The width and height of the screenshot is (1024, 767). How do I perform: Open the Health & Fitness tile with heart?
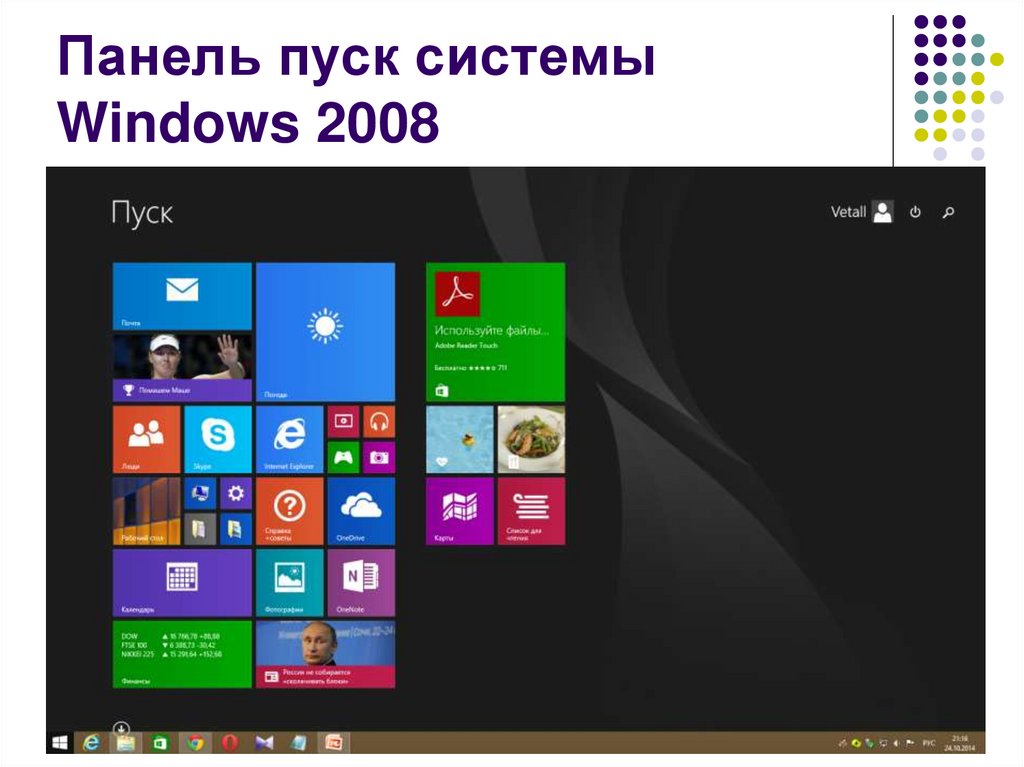(x=460, y=439)
